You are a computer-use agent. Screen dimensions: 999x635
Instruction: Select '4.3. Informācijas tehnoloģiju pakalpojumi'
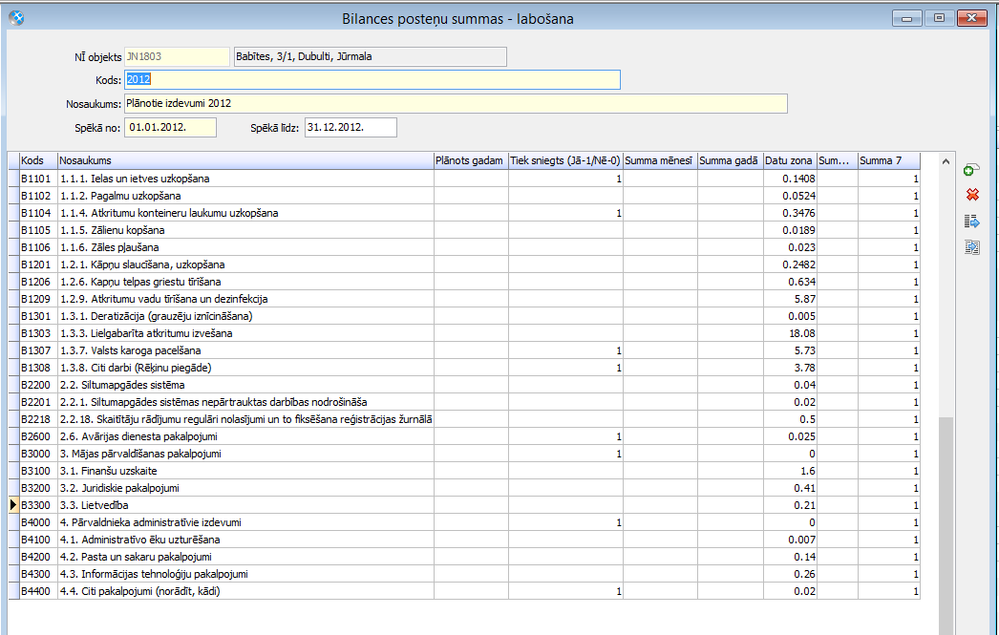click(154, 574)
